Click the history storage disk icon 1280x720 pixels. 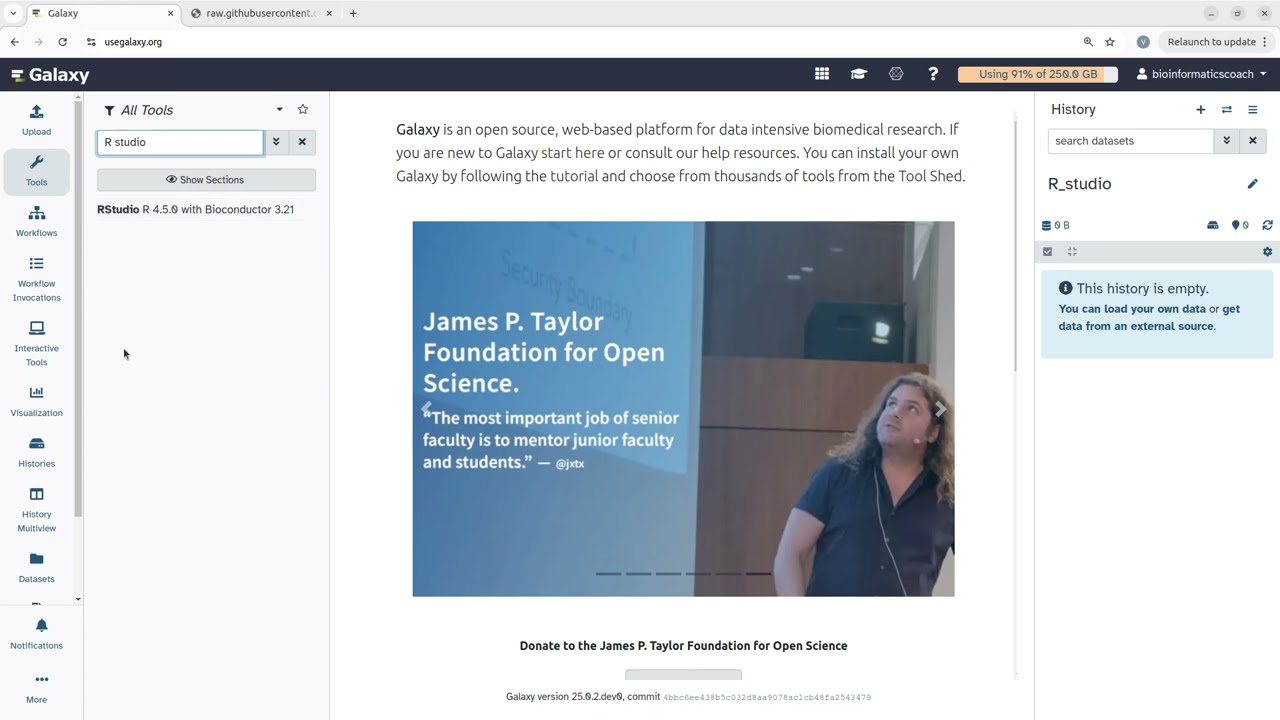(x=1213, y=225)
